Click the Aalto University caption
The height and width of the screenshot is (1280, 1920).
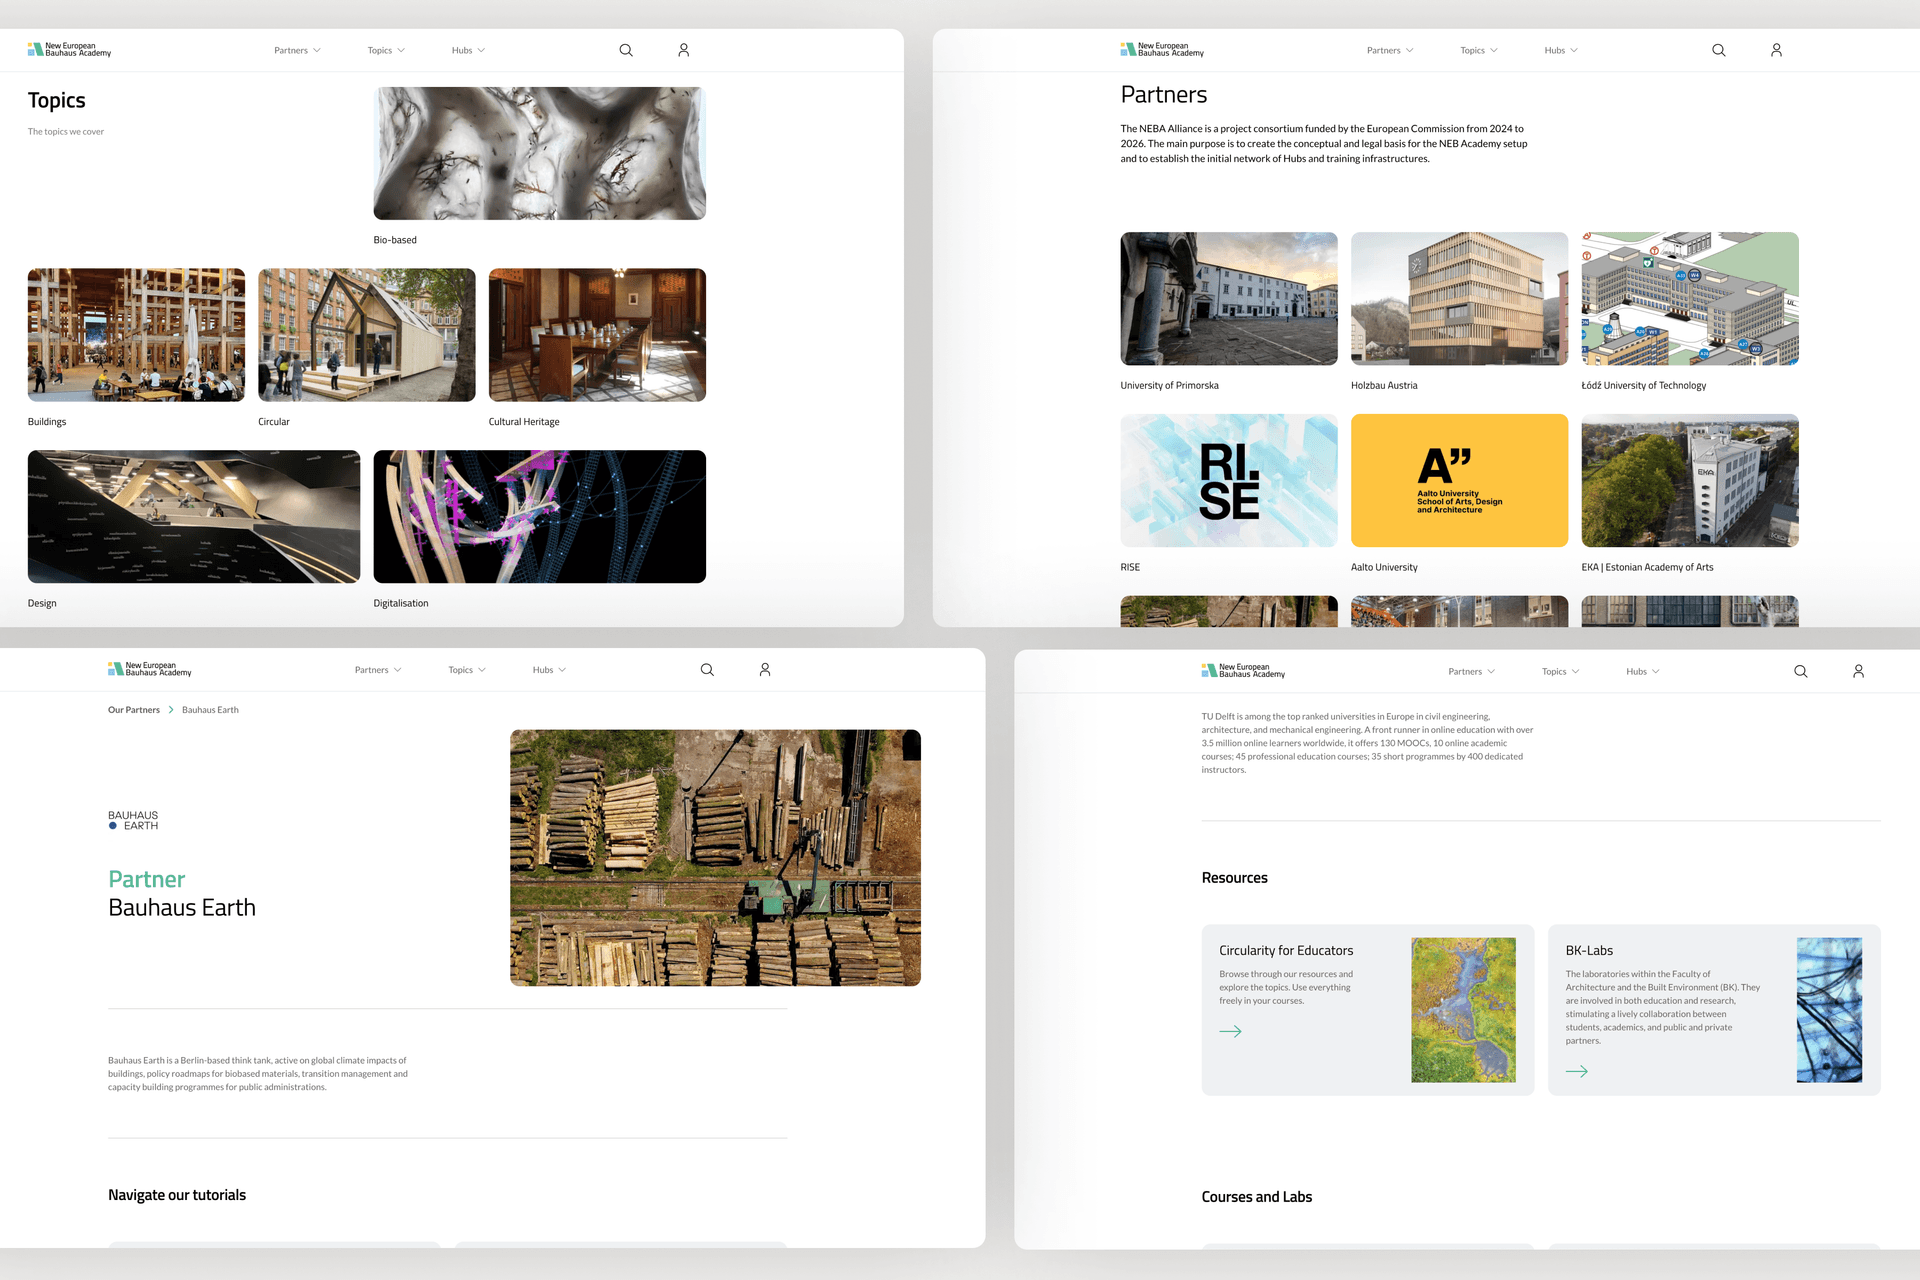tap(1384, 568)
